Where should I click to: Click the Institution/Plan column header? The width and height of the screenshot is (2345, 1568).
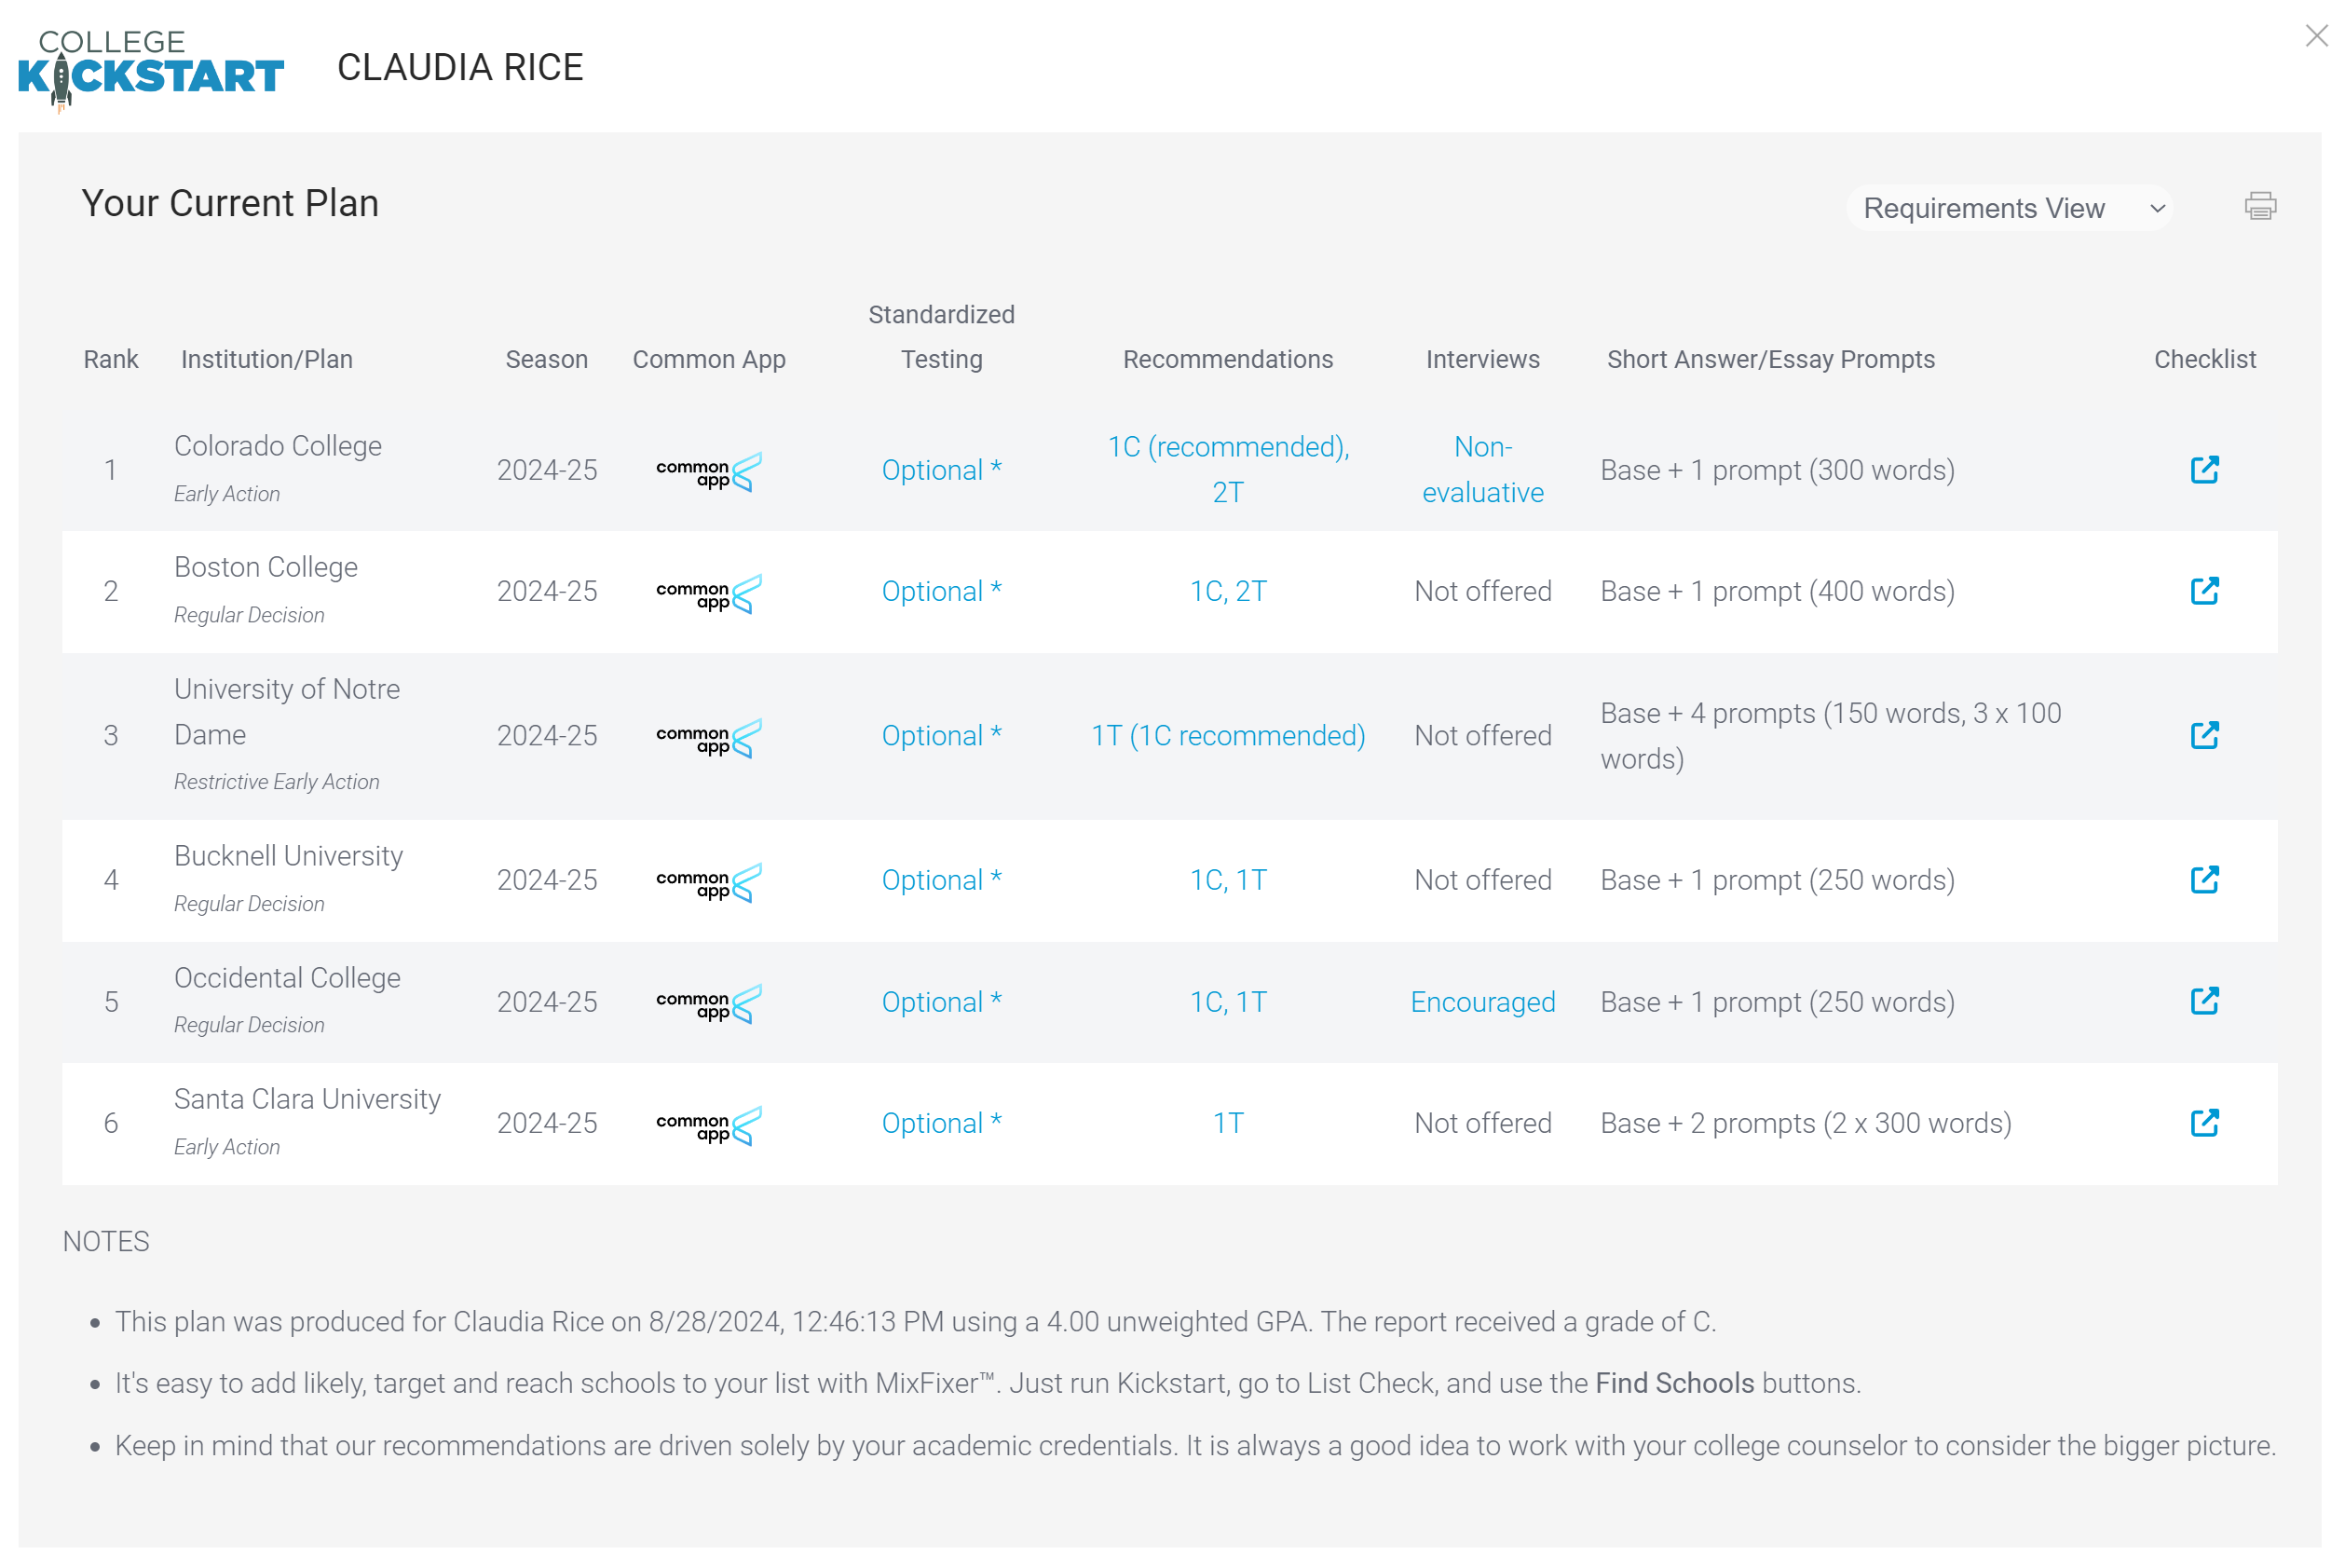click(267, 359)
